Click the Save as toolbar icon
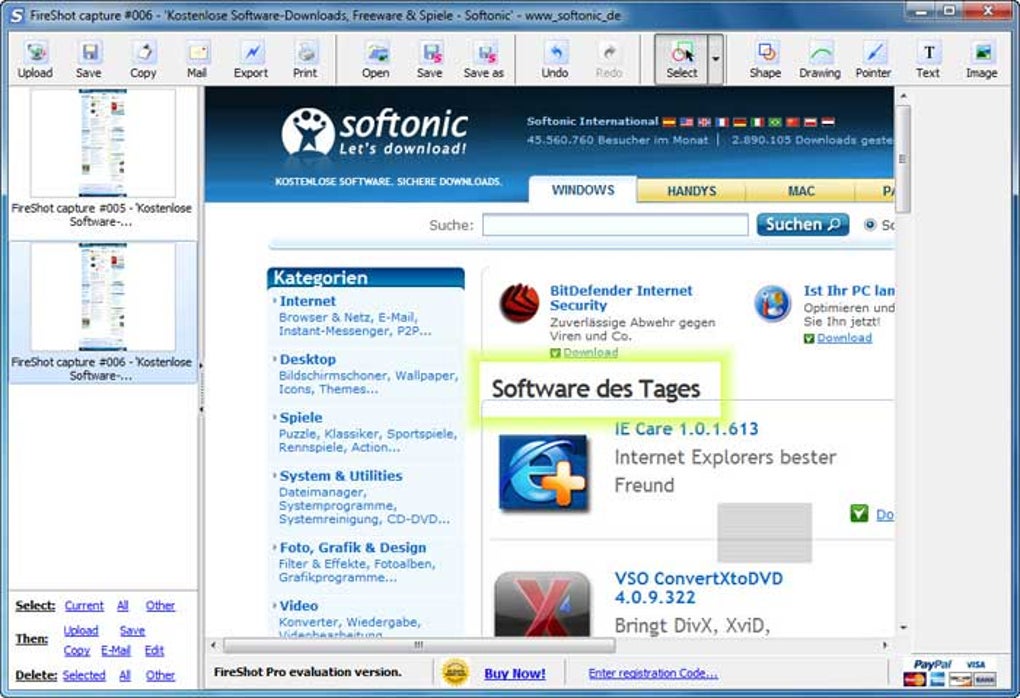 484,60
